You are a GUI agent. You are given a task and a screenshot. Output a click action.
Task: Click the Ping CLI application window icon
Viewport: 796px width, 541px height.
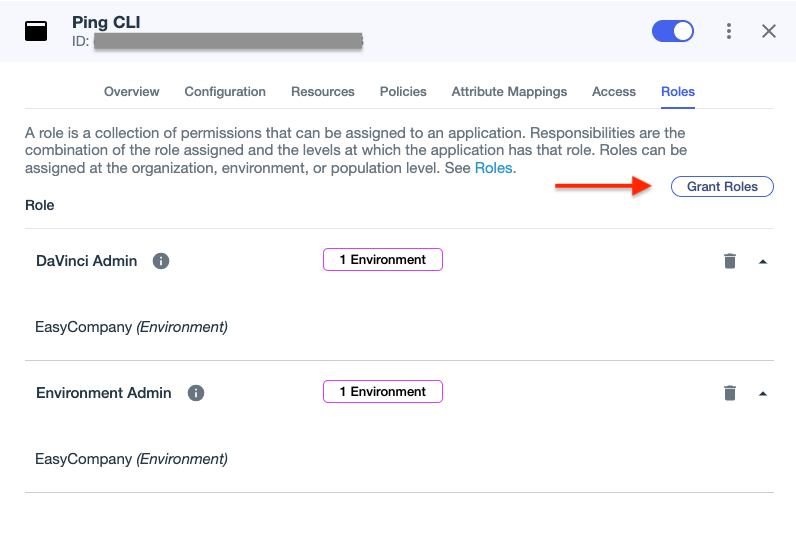click(36, 31)
